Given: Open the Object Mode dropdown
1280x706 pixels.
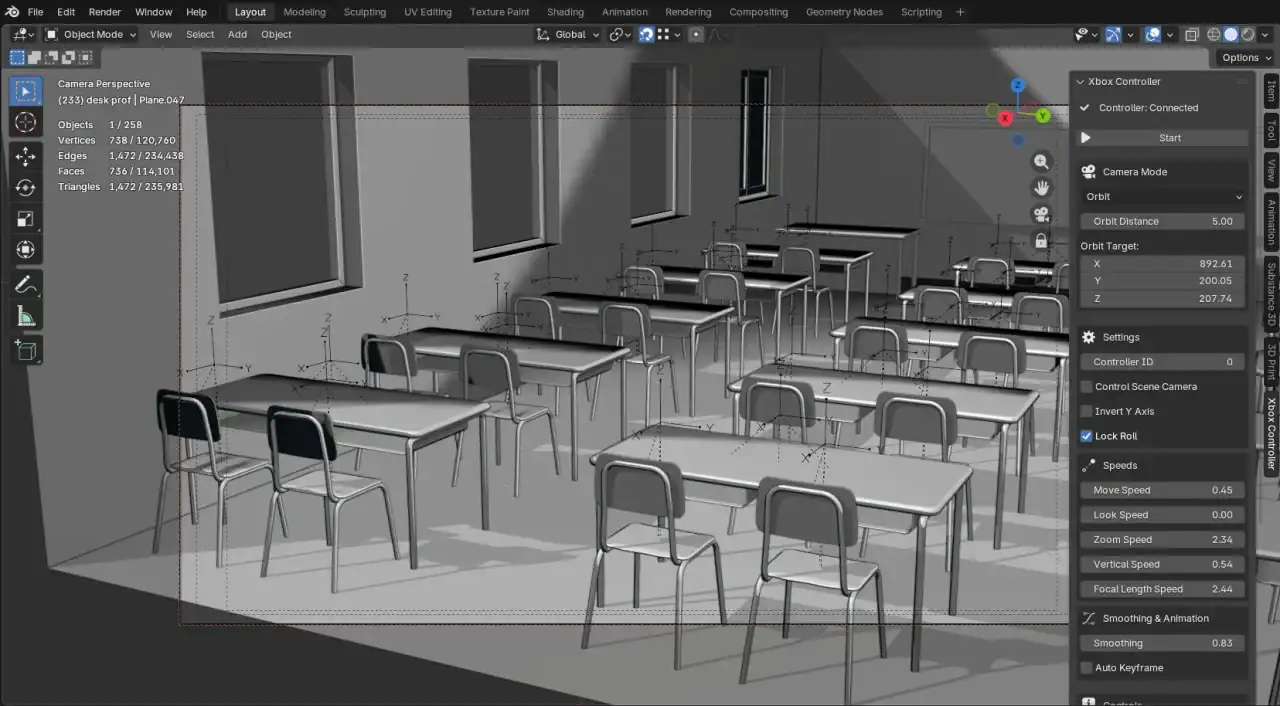Looking at the screenshot, I should [91, 34].
